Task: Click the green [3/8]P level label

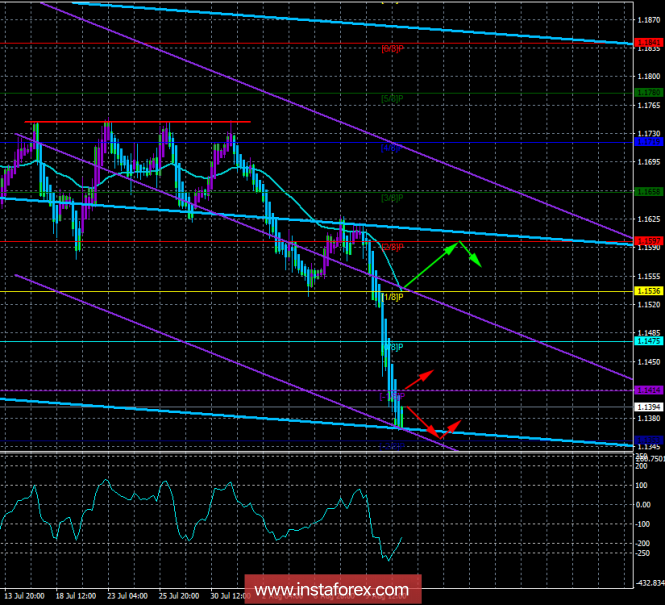Action: (x=391, y=197)
